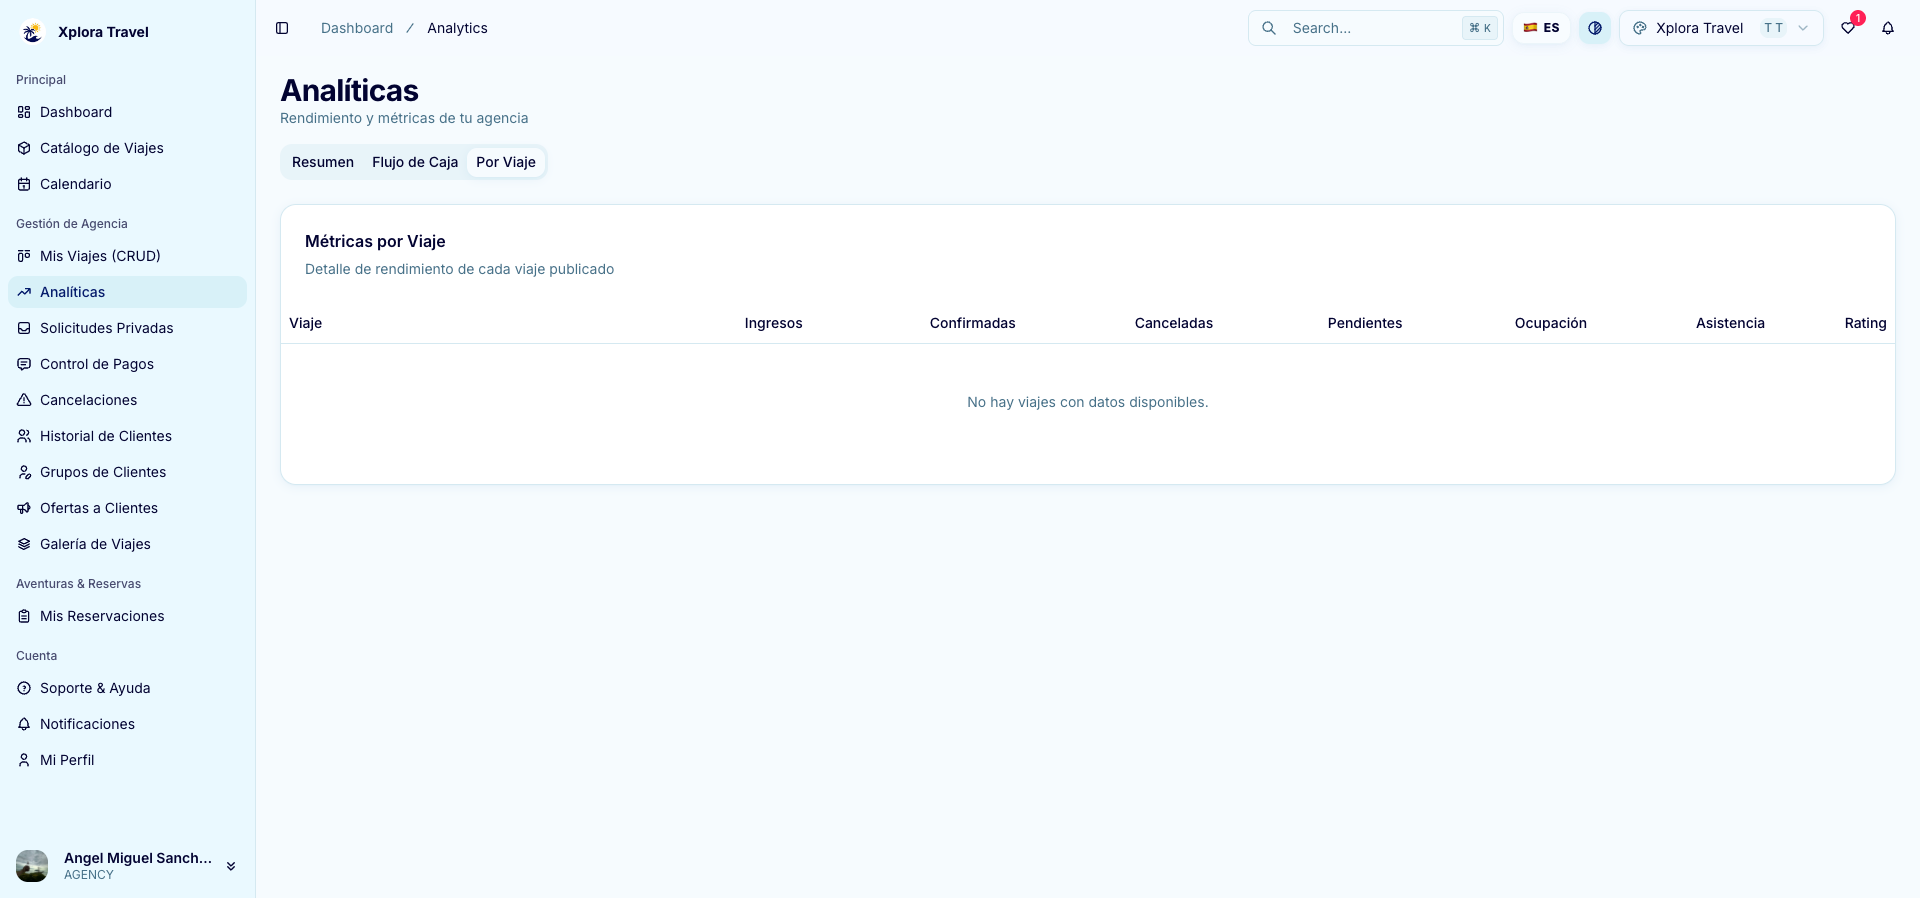
Task: Click the Catálogo de Viajes cube icon
Action: click(24, 148)
